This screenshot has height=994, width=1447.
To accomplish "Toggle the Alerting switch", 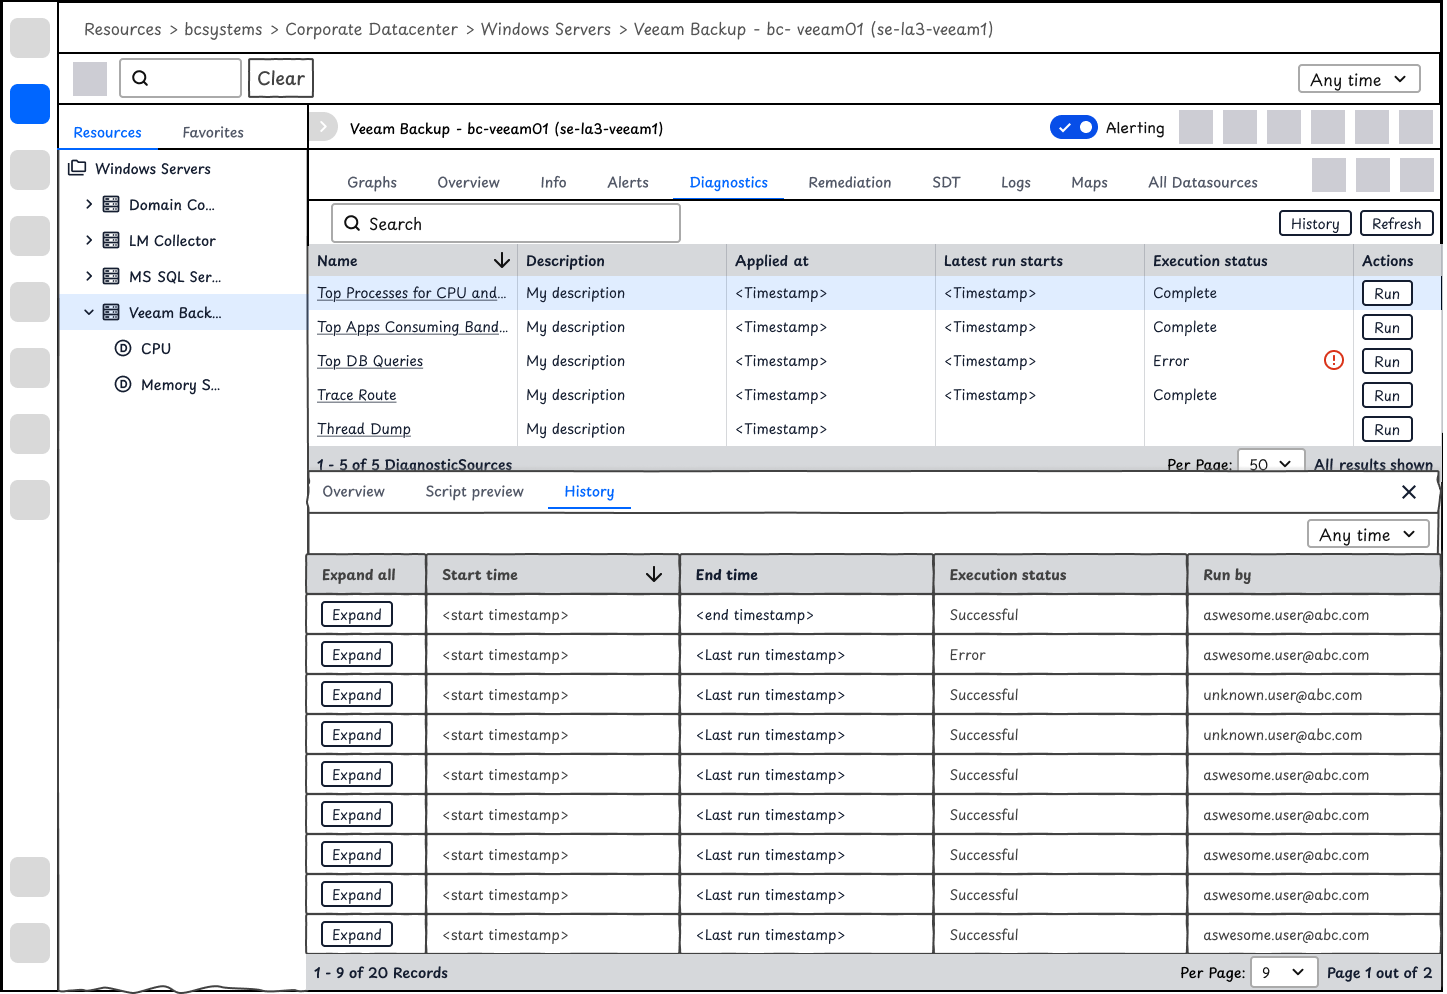I will [1074, 127].
